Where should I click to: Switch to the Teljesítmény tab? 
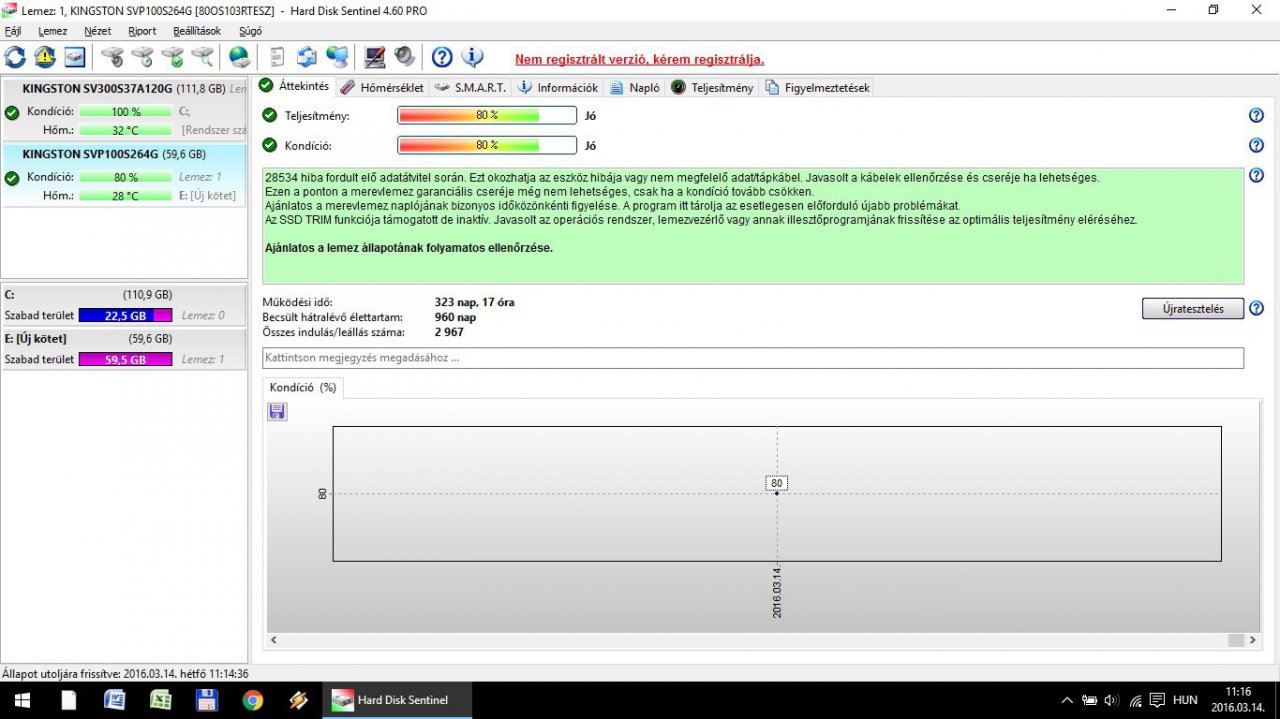click(x=712, y=87)
